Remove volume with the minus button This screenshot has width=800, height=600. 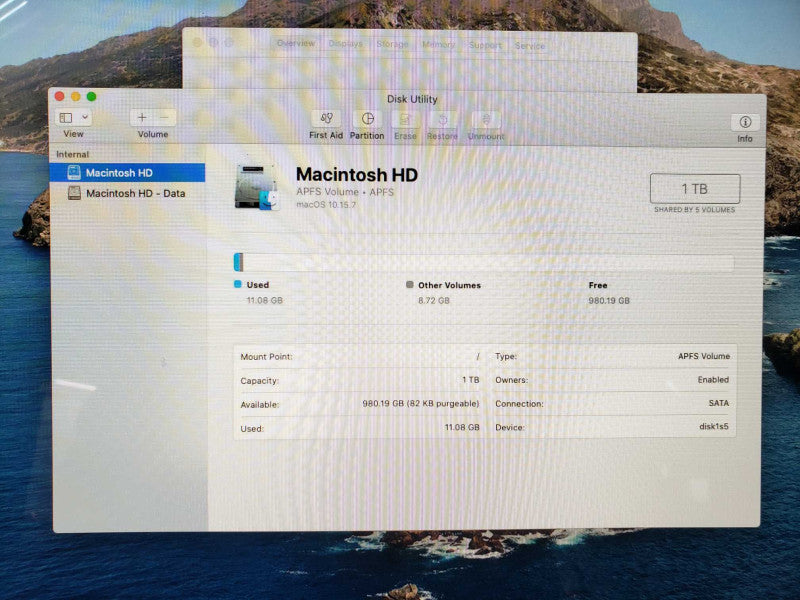[164, 118]
